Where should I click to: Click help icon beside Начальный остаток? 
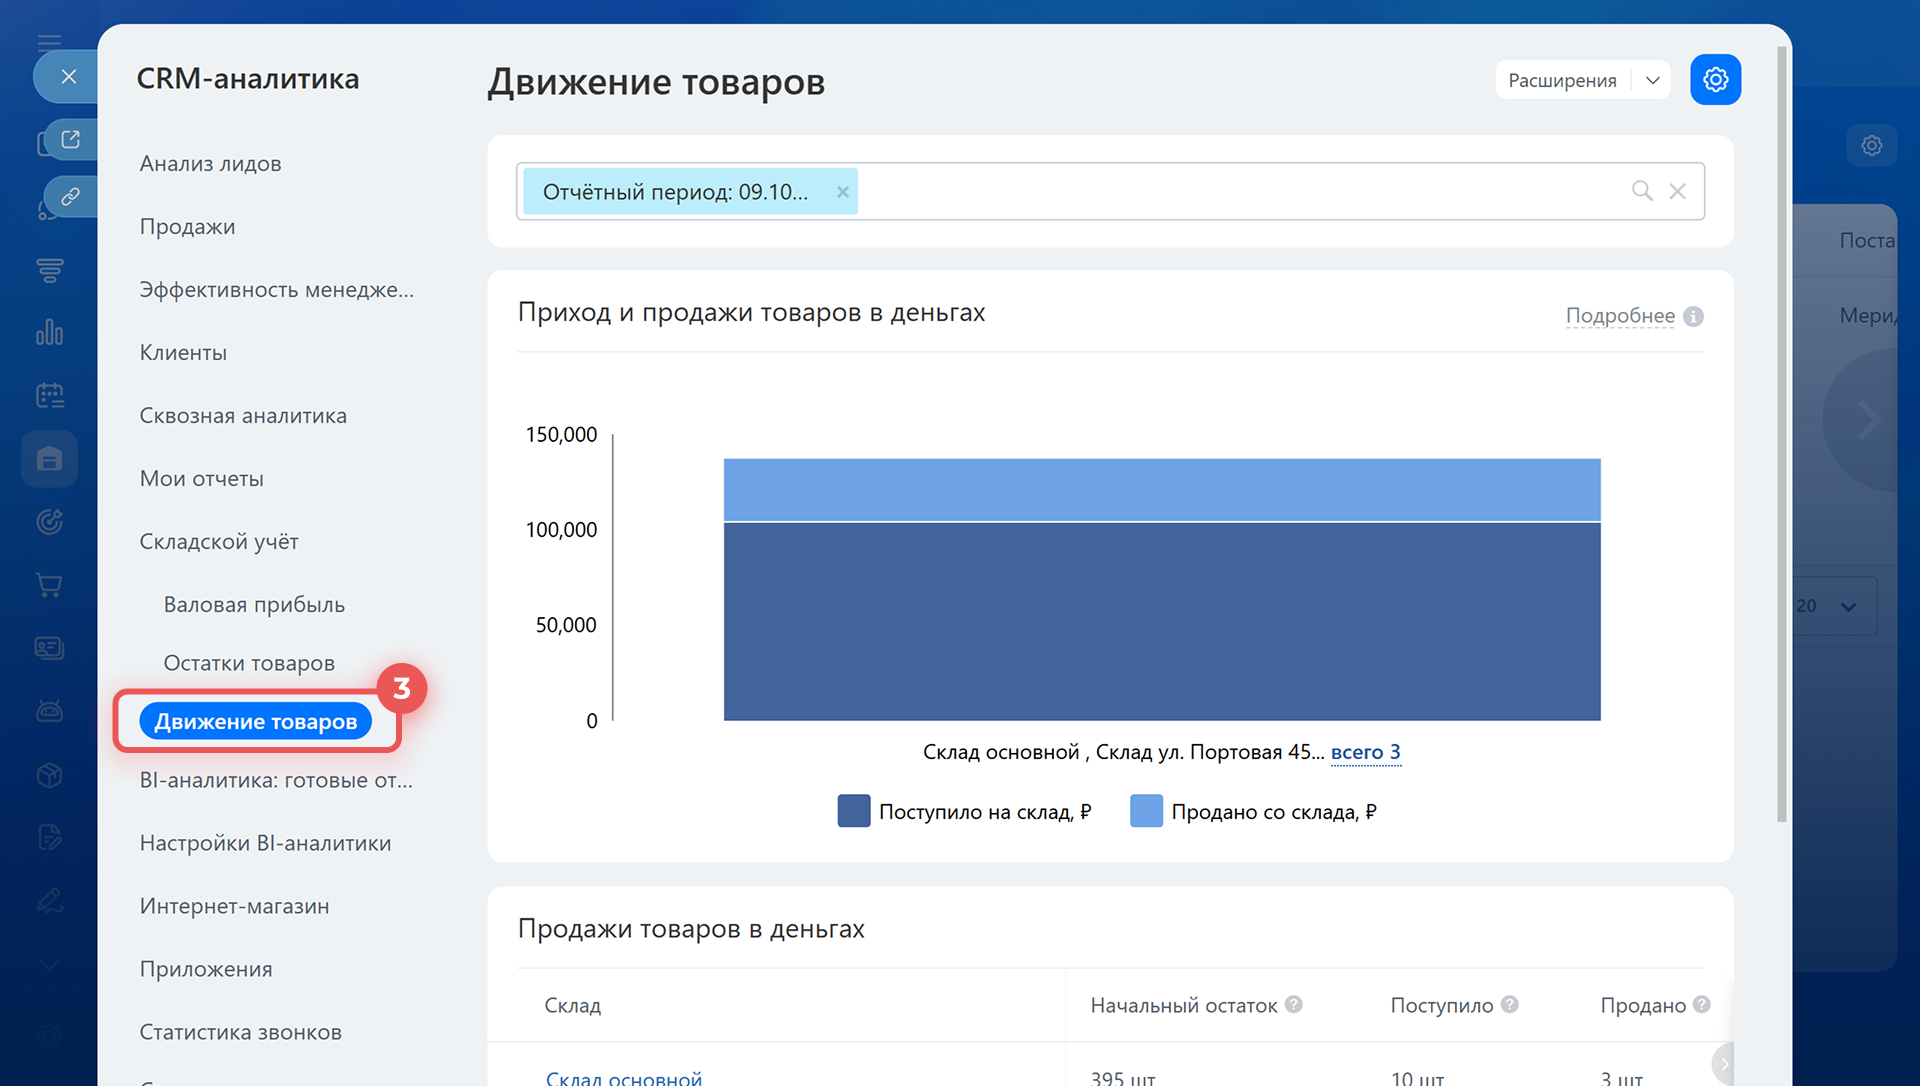click(1293, 1004)
